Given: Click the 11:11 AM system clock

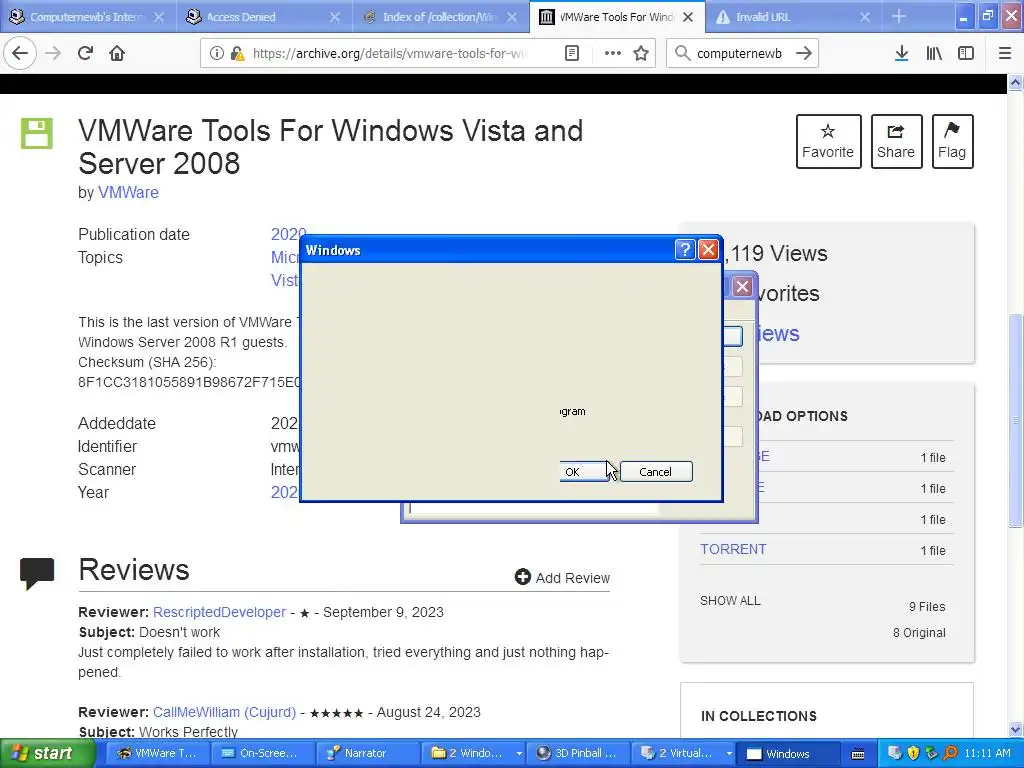Looking at the screenshot, I should 987,753.
